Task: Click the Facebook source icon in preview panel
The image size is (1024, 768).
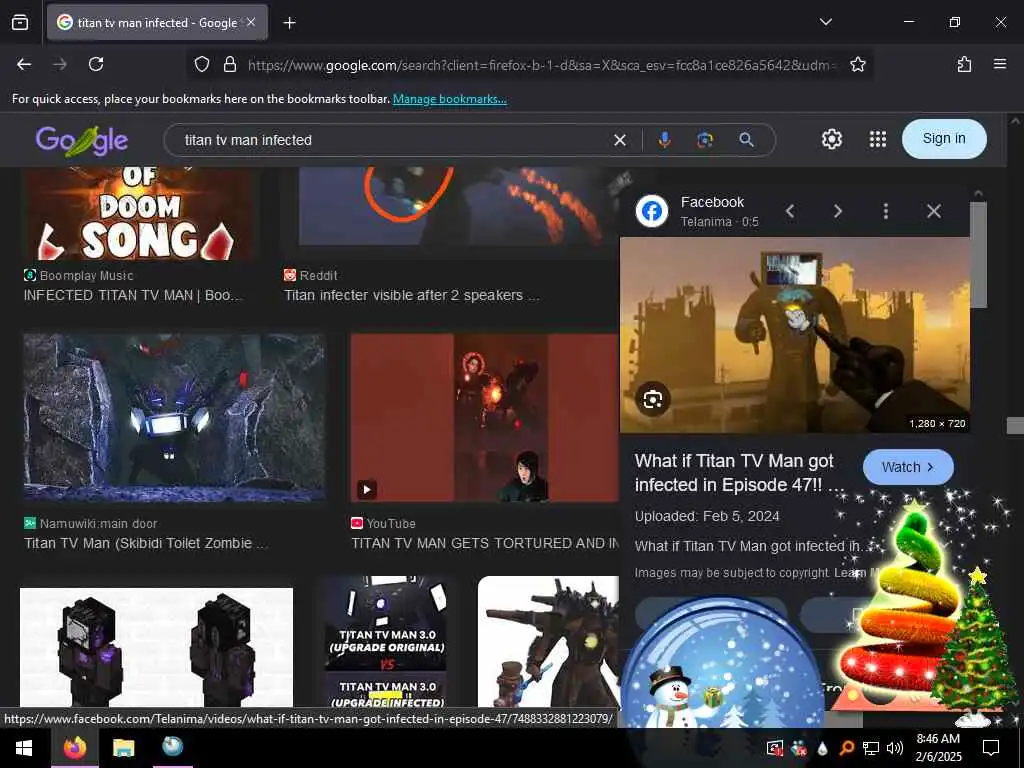Action: [x=652, y=211]
